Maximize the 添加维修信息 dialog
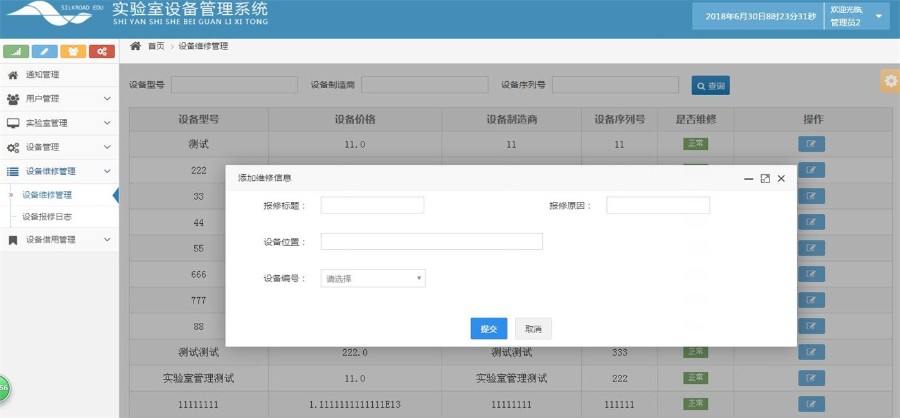Viewport: 900px width, 418px height. pyautogui.click(x=765, y=179)
